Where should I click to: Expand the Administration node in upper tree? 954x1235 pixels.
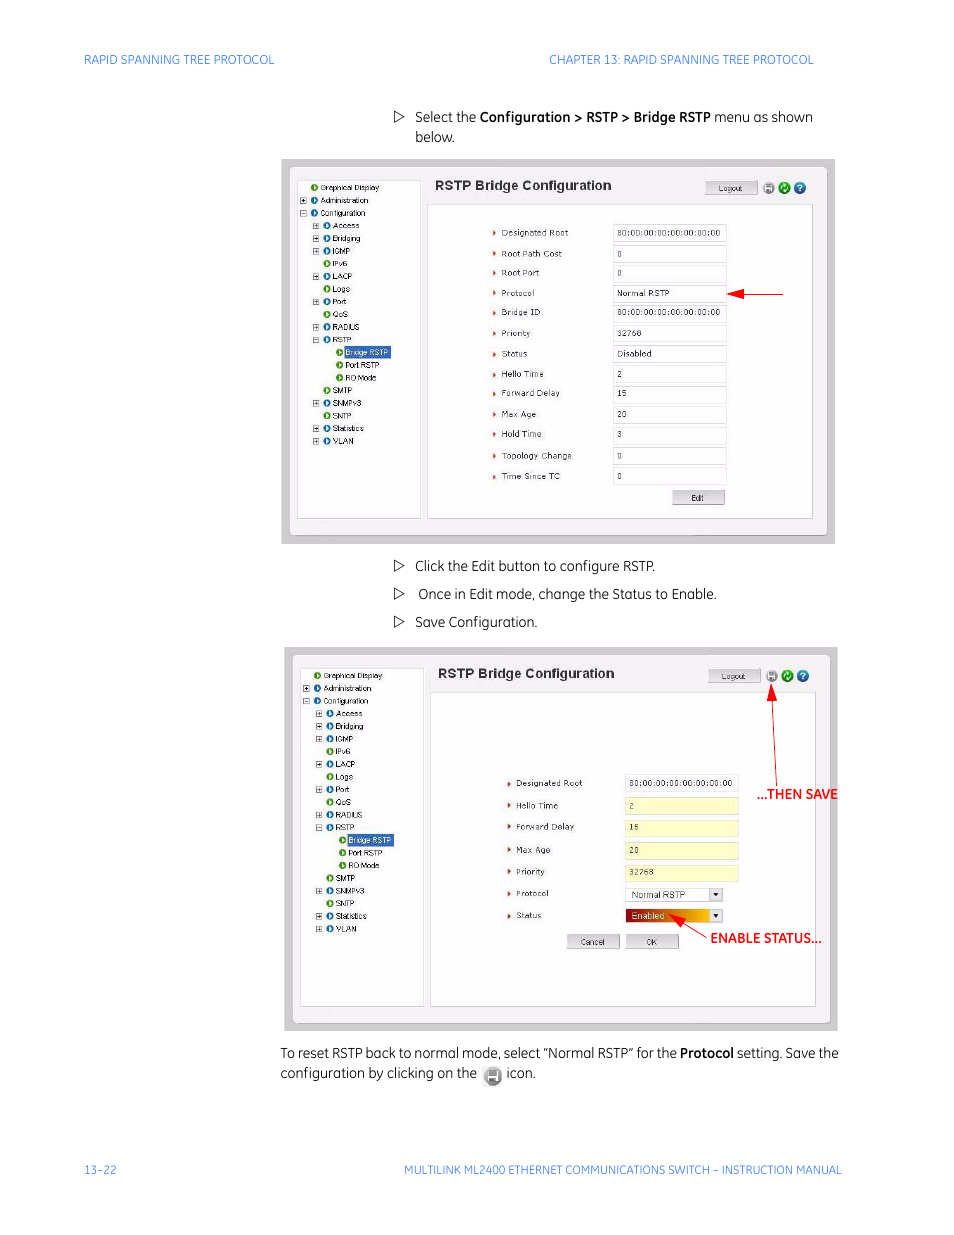303,201
